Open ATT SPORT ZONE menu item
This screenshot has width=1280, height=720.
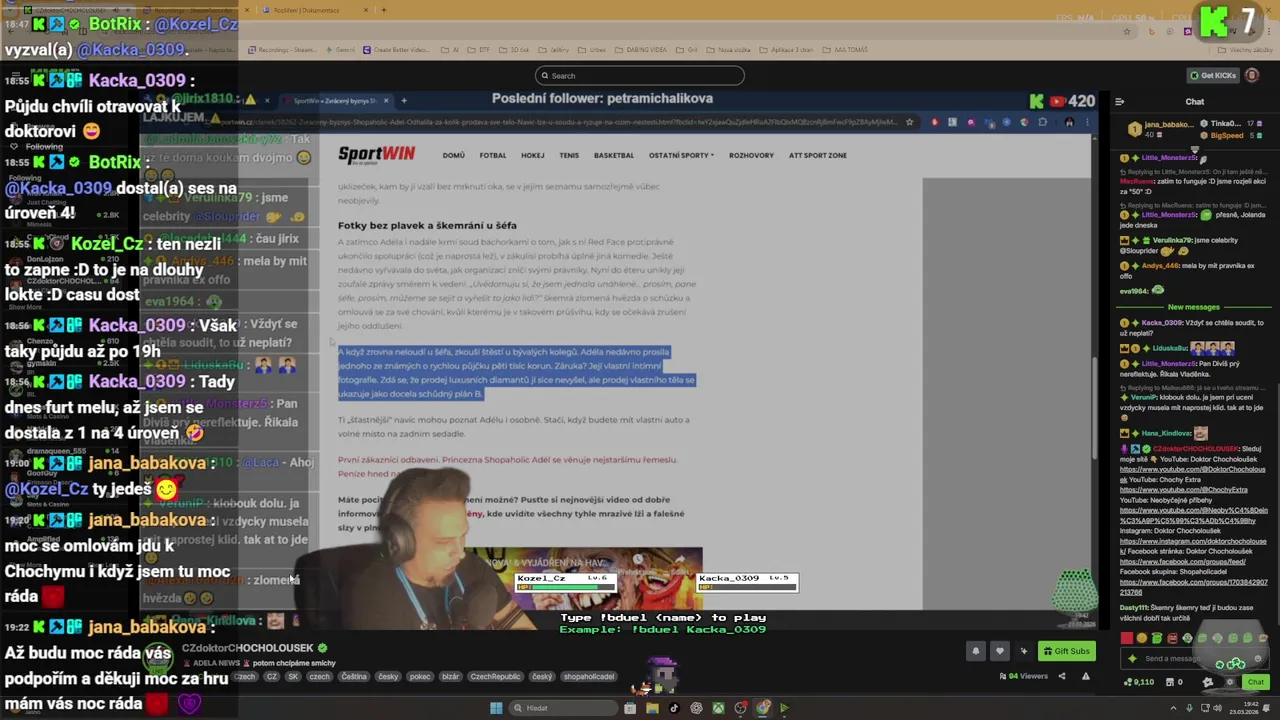point(818,155)
